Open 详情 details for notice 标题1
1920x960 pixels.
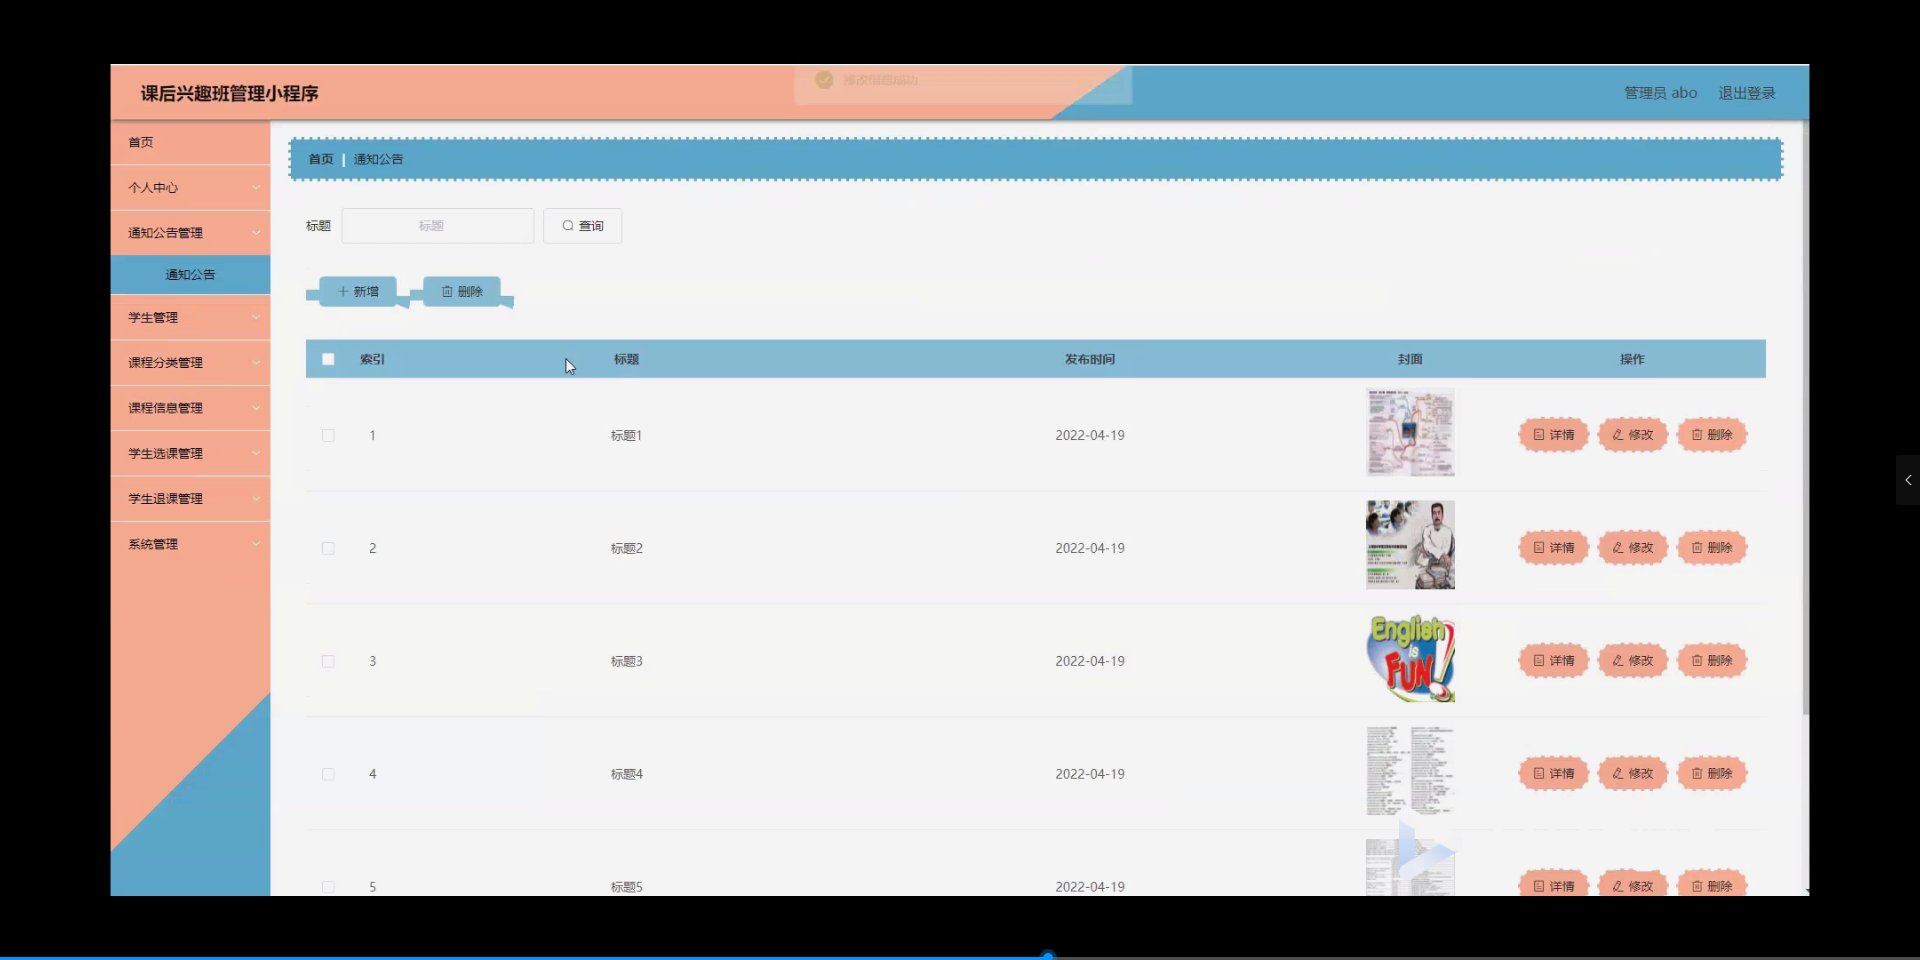tap(1553, 434)
